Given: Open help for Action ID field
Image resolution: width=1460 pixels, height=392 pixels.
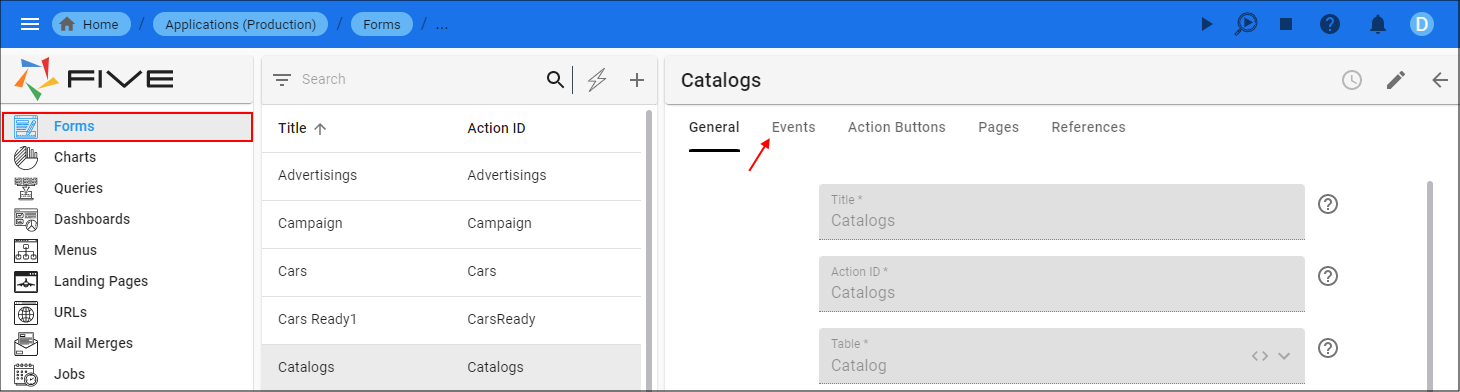Looking at the screenshot, I should tap(1328, 276).
